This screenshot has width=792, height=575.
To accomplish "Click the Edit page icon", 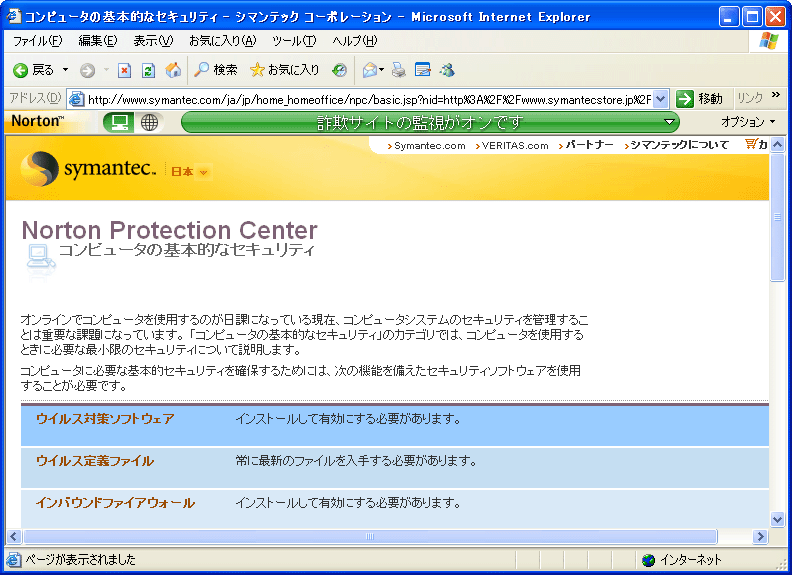I will (x=422, y=70).
